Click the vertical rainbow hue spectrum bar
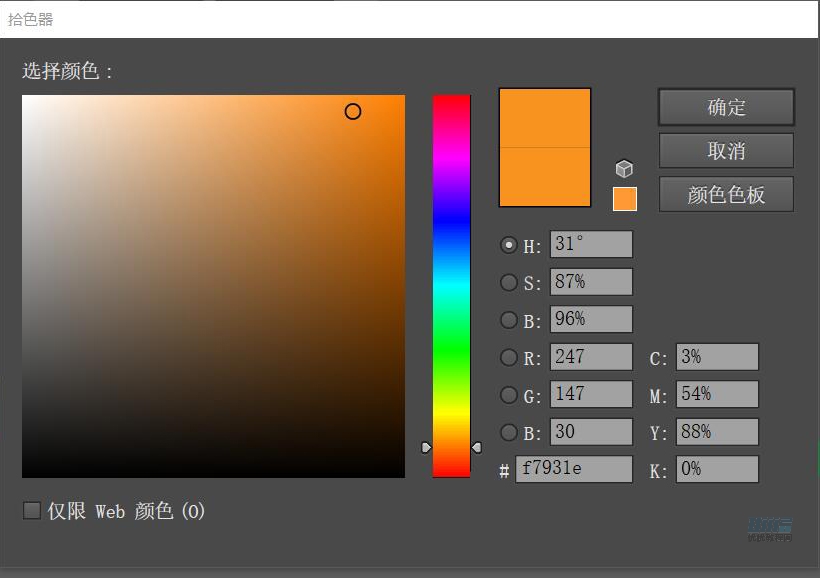This screenshot has height=578, width=820. coord(451,286)
